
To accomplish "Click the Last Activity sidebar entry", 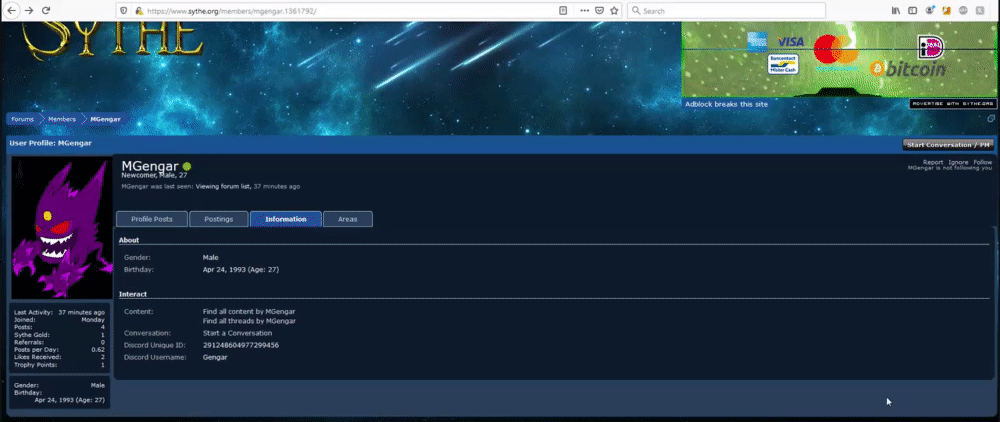I will 59,312.
